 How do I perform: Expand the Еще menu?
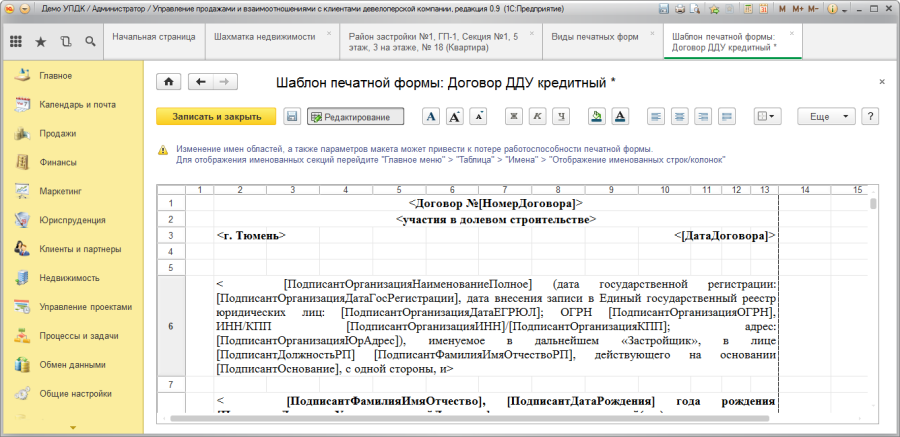click(x=825, y=117)
